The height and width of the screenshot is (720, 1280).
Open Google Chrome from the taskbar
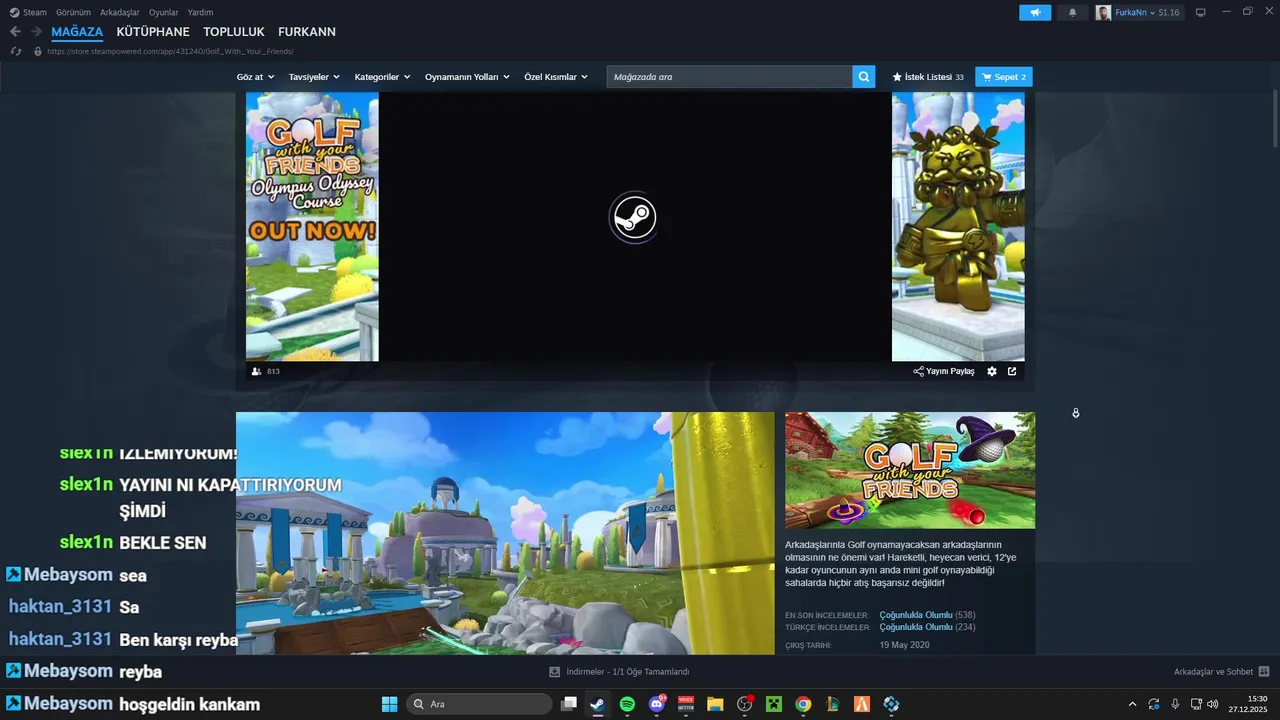pos(803,704)
